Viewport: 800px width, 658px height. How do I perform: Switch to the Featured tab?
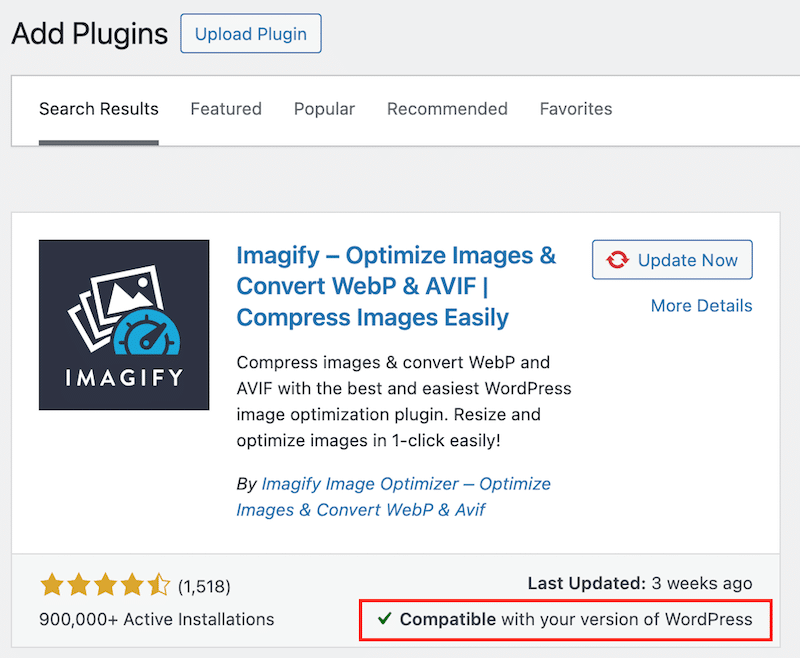[x=226, y=109]
